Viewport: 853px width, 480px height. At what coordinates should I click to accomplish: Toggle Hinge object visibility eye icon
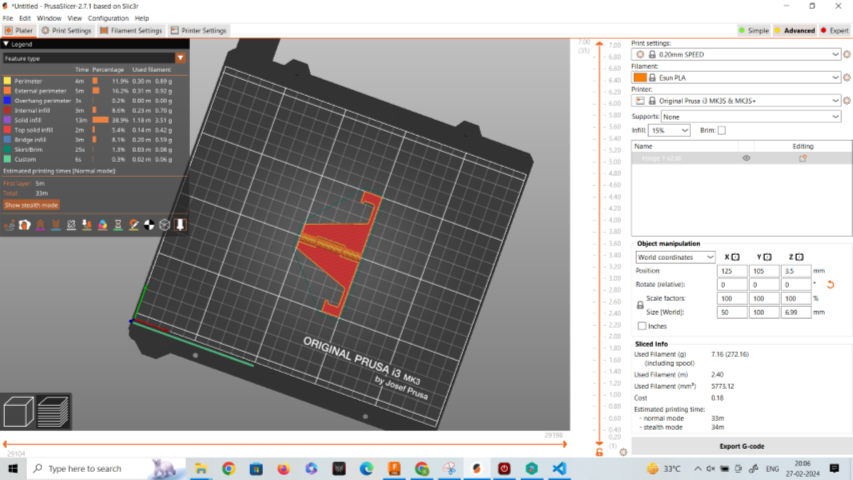[x=746, y=158]
